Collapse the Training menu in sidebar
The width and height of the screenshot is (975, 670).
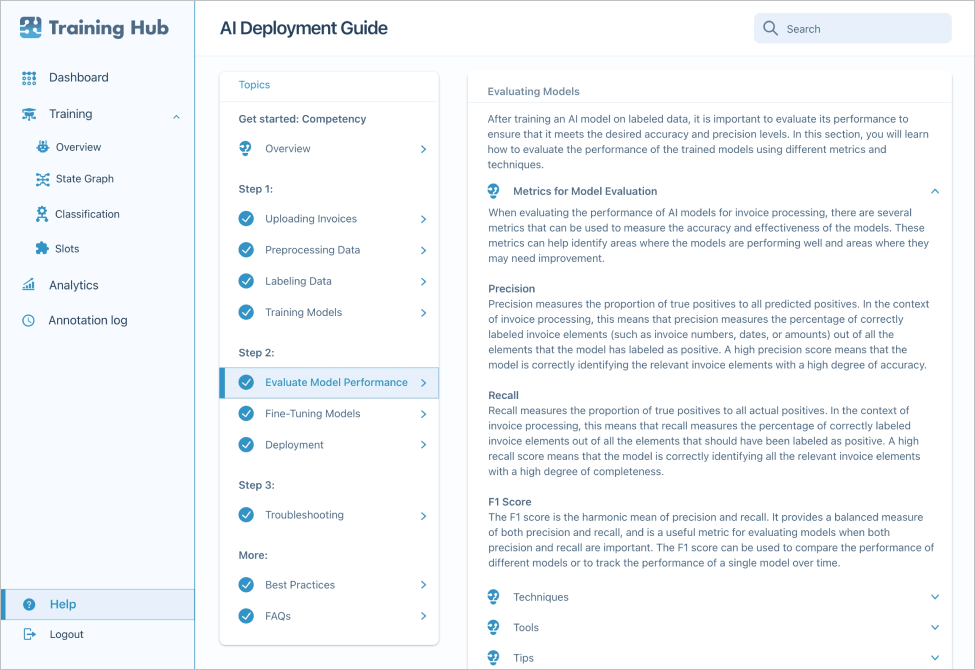176,116
